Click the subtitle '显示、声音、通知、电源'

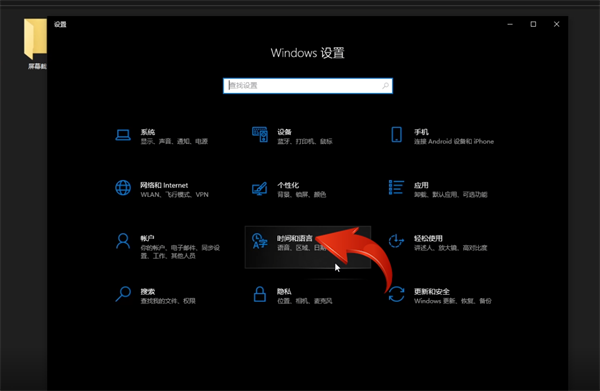click(x=174, y=142)
